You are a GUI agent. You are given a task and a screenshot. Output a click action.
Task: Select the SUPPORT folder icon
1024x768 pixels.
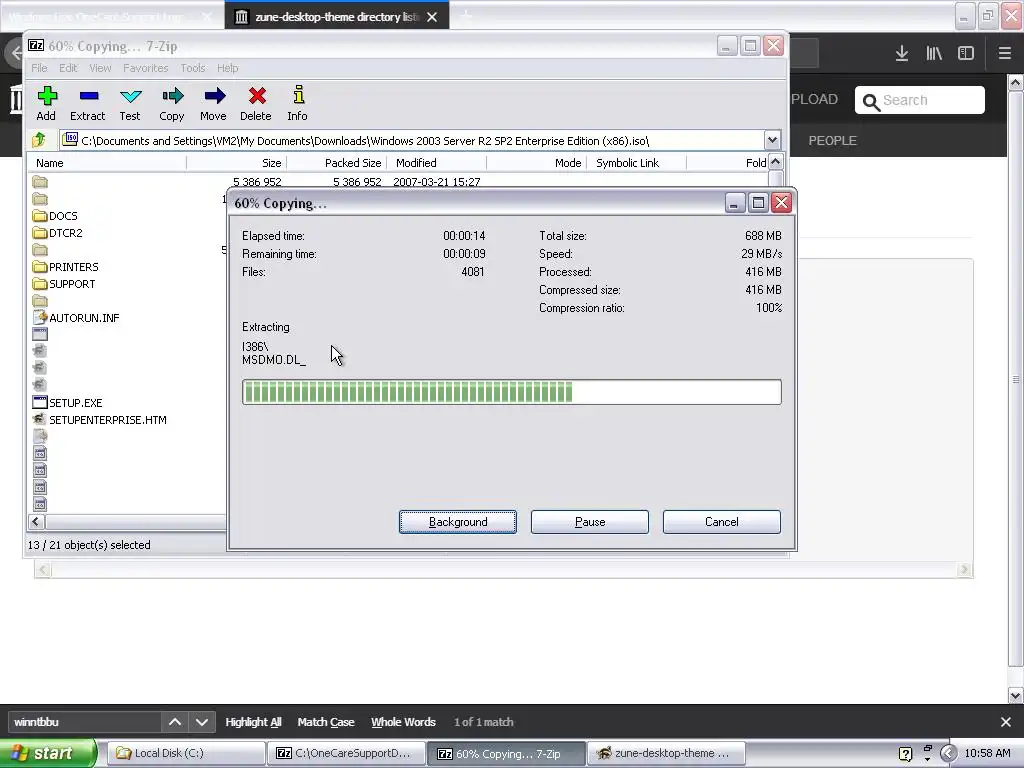click(40, 283)
